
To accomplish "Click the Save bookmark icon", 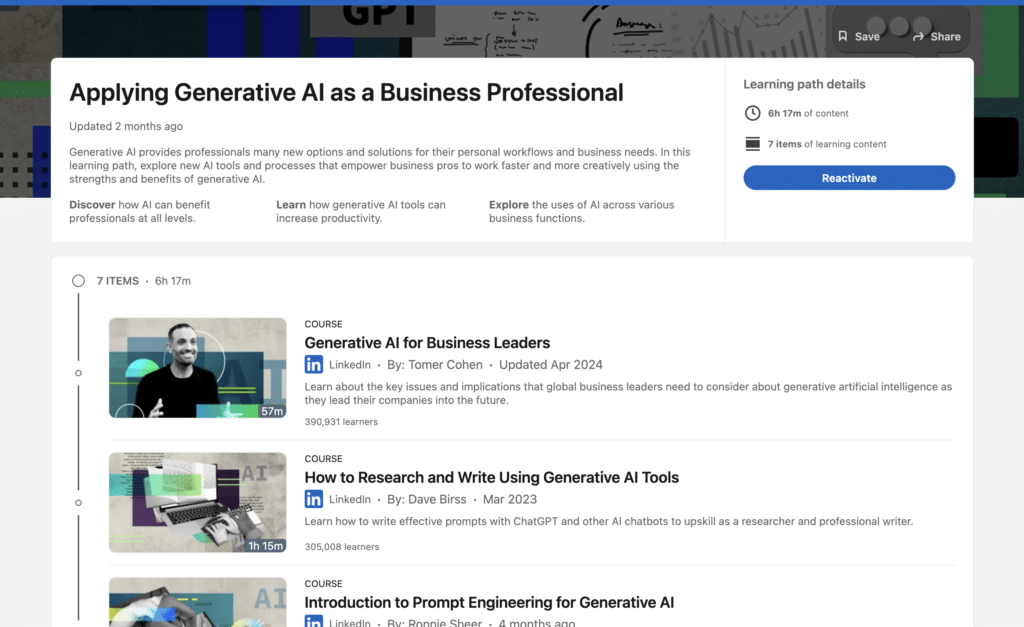I will click(842, 36).
